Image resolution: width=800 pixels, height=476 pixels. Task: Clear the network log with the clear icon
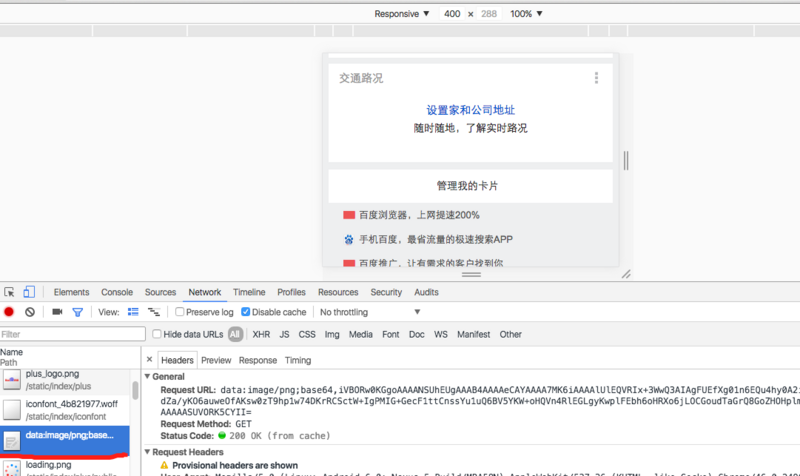[30, 312]
